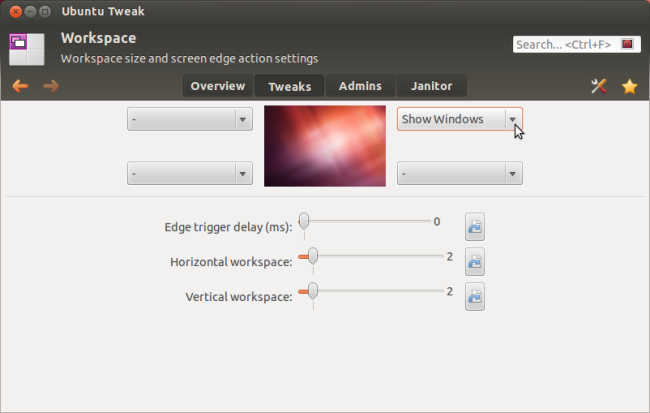
Task: Minimize the Ubuntu Tweak window
Action: 30,12
